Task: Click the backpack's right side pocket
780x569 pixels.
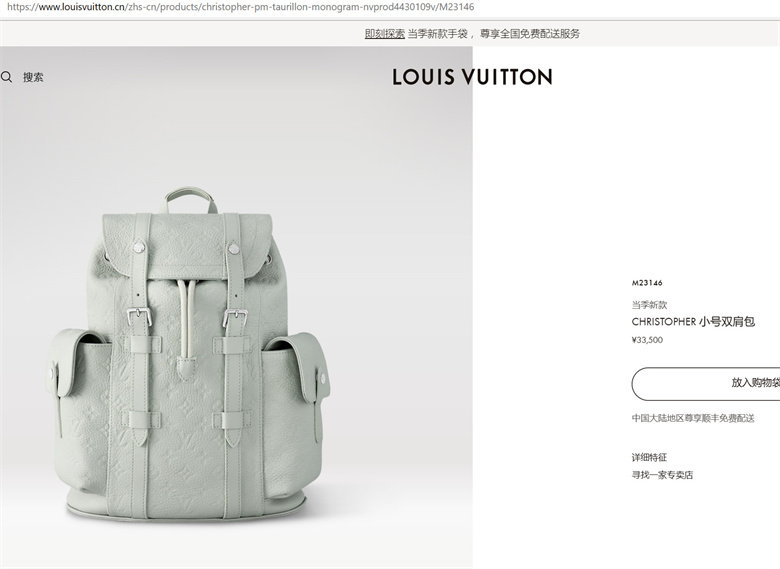Action: (293, 398)
